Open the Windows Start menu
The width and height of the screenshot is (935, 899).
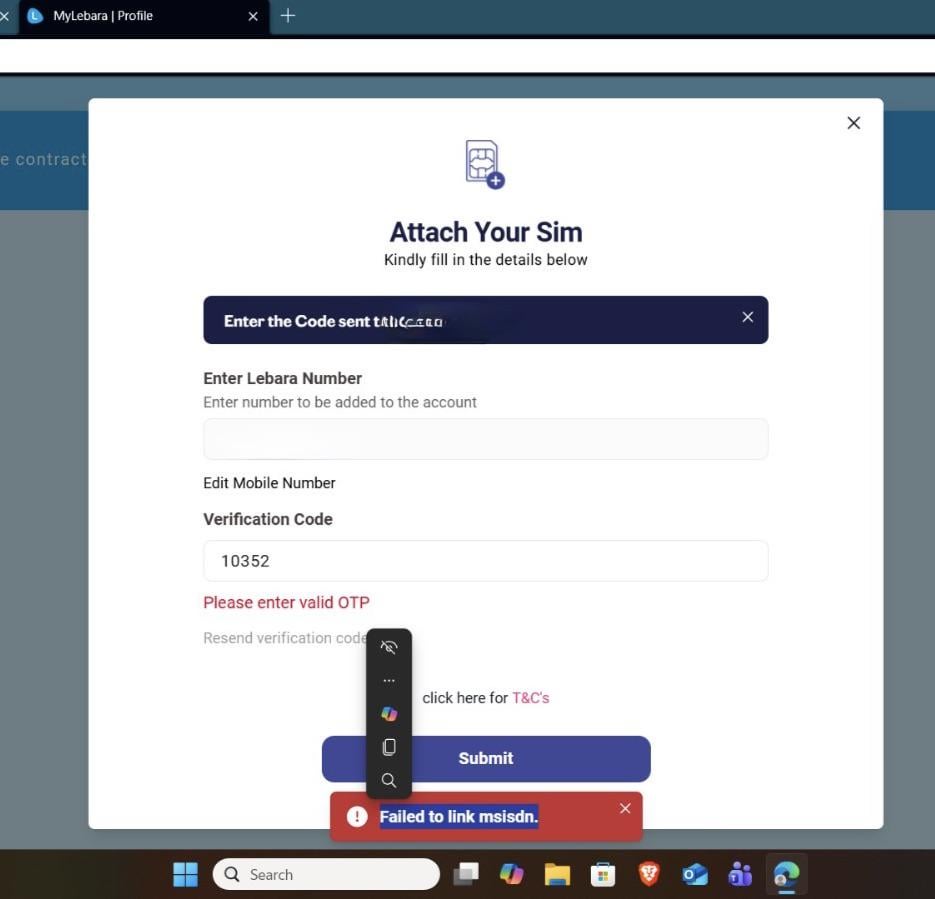[185, 875]
